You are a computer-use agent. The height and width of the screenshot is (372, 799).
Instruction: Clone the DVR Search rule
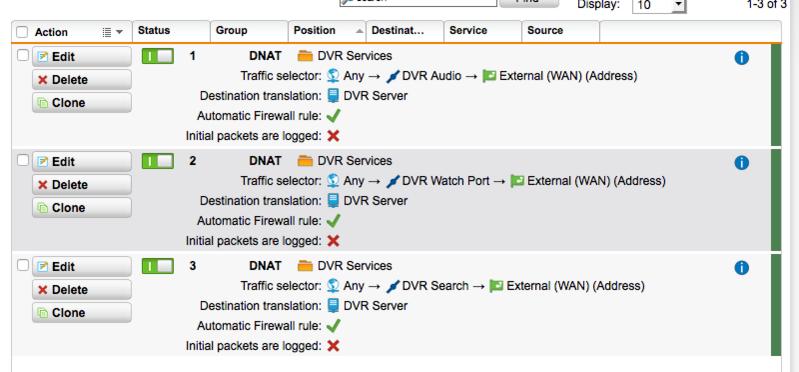coord(82,312)
